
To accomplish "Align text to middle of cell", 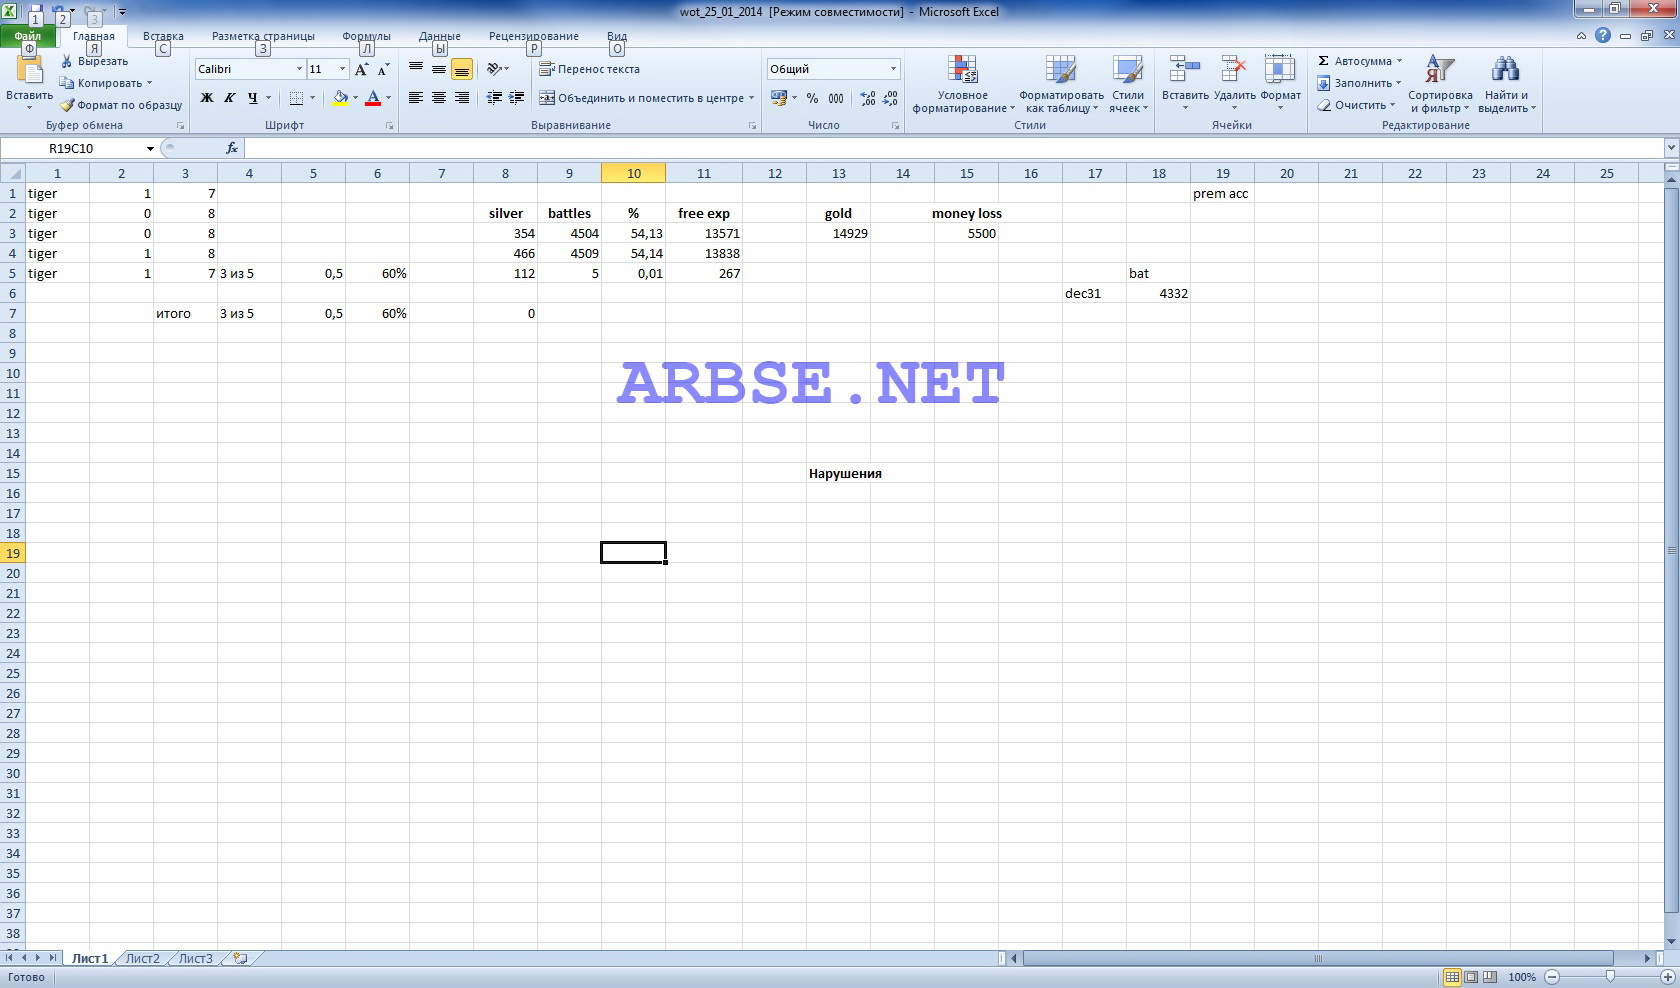I will click(x=439, y=69).
